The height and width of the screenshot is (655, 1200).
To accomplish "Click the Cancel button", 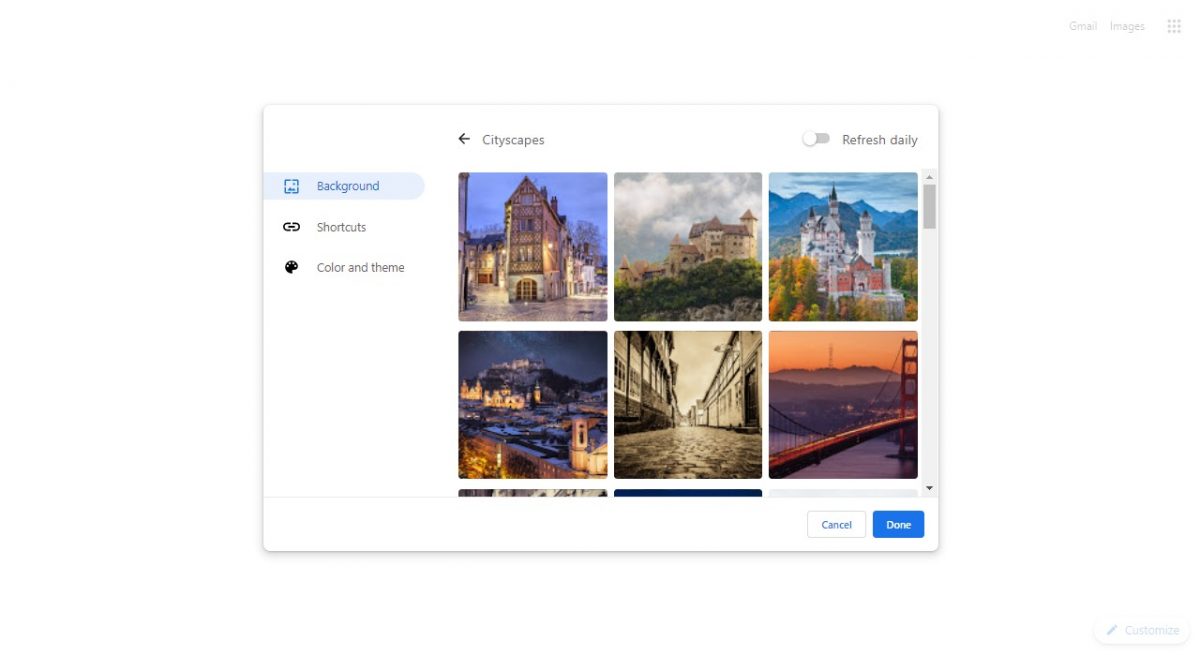I will click(x=836, y=524).
